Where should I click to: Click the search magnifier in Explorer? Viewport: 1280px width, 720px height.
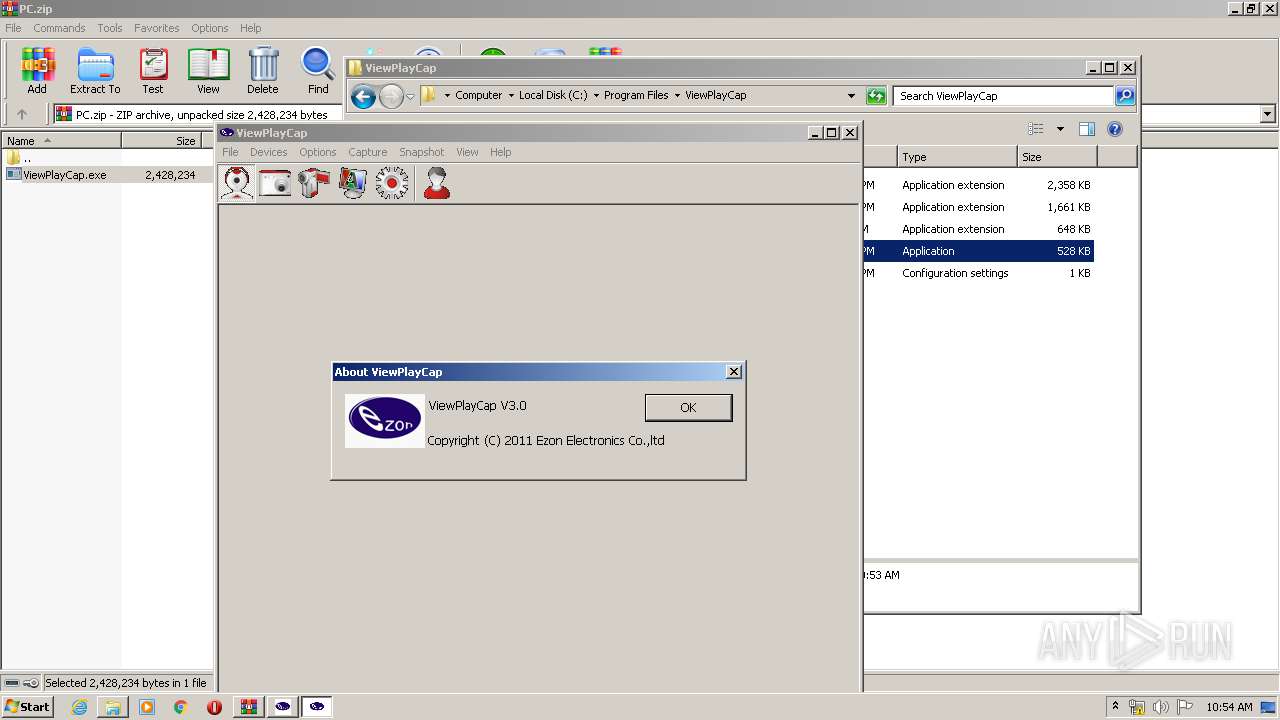pos(1125,96)
